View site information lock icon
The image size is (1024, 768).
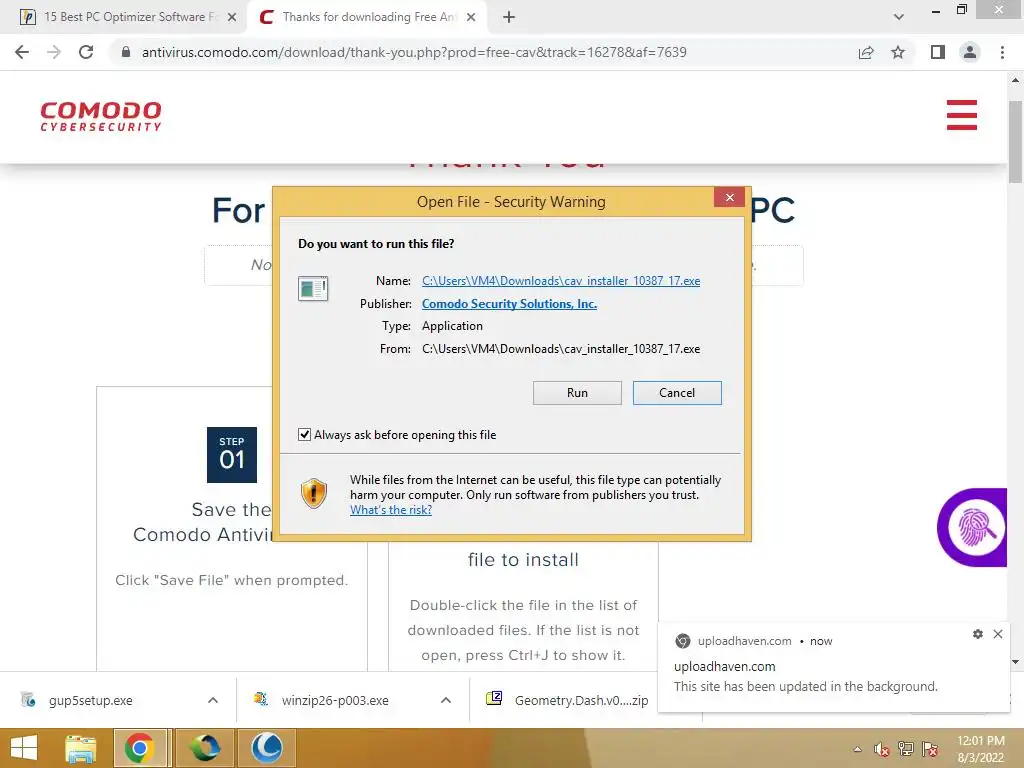tap(126, 52)
